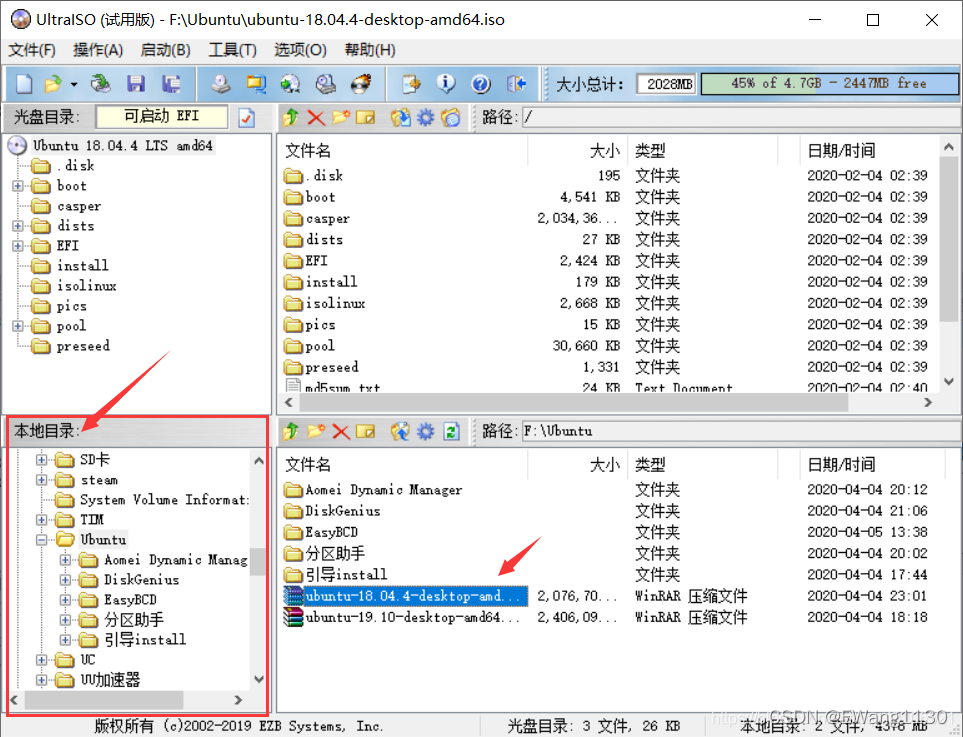
Task: Click the 文件名 column header in disc list
Action: coord(404,150)
